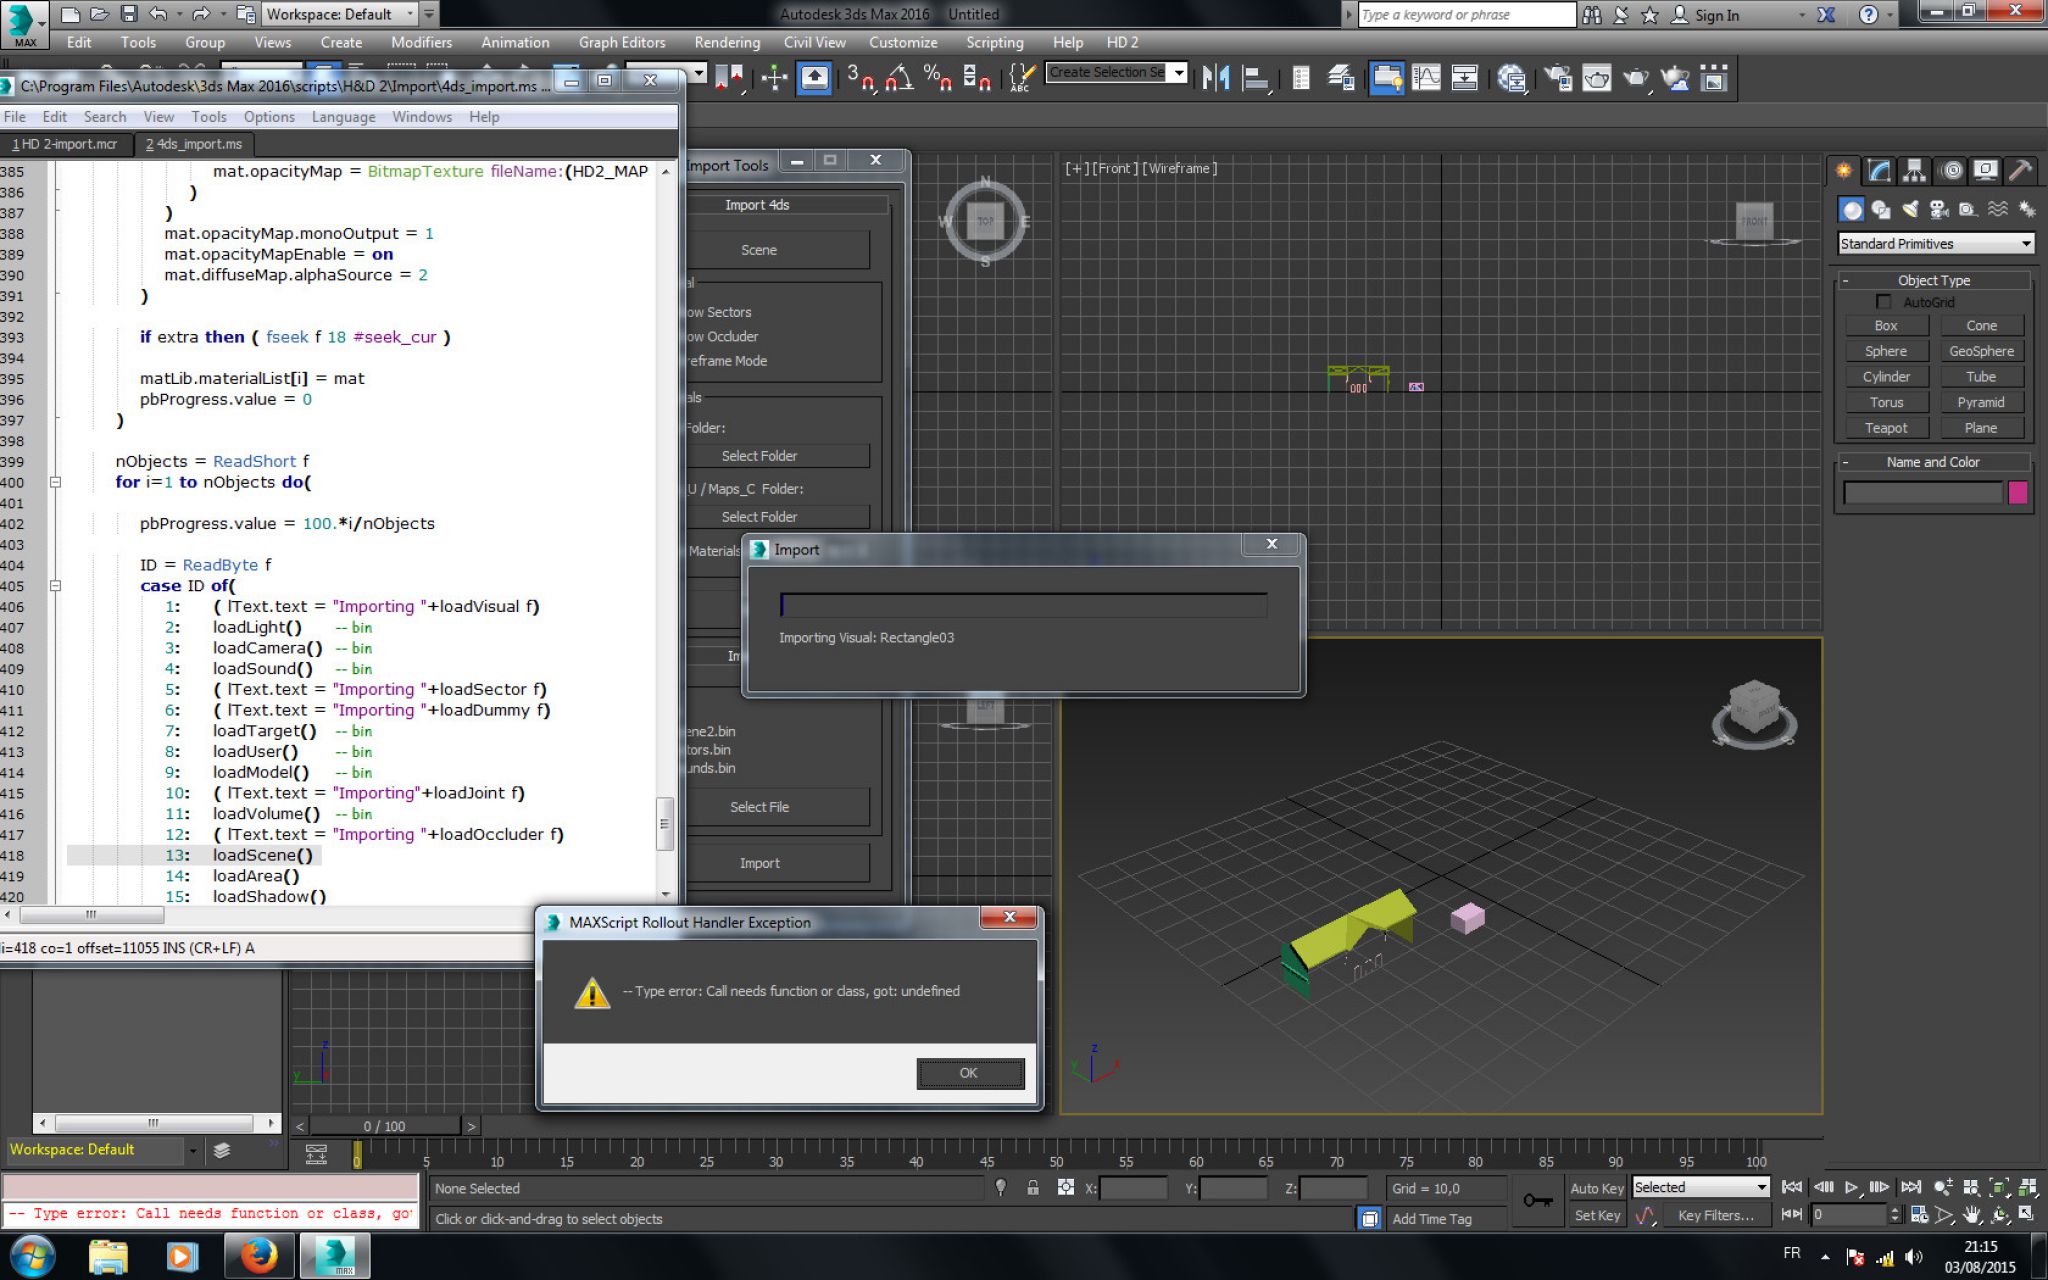Click the Play Animation button
2048x1280 pixels.
click(x=1851, y=1187)
